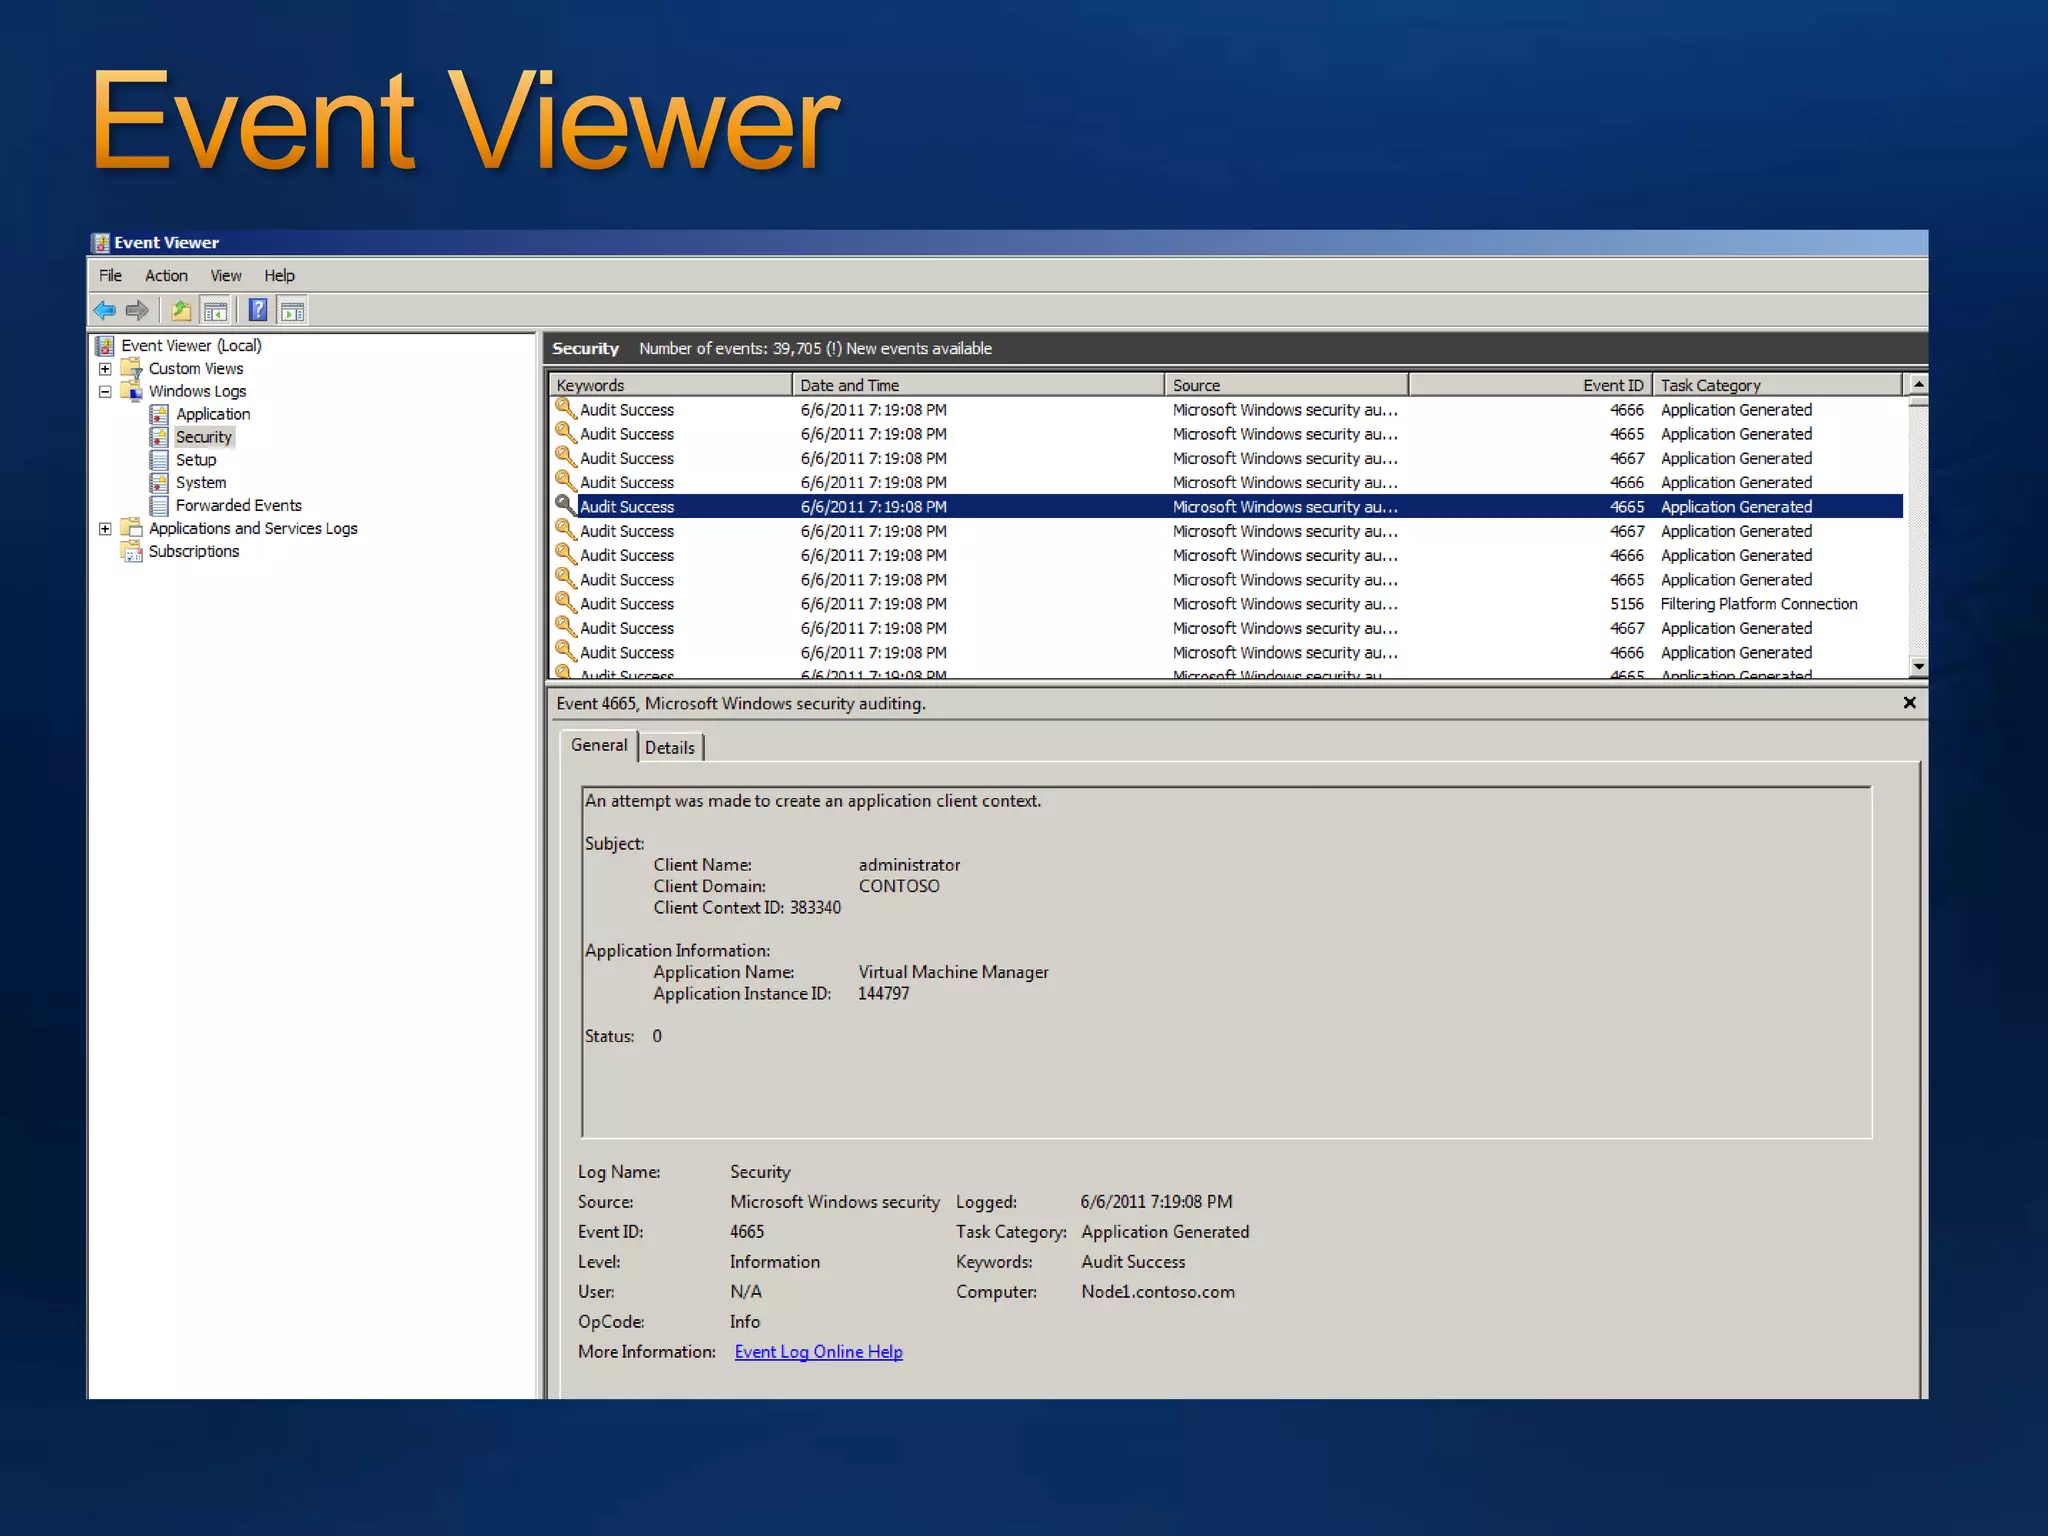
Task: Sort by the Source column header
Action: pyautogui.click(x=1287, y=385)
